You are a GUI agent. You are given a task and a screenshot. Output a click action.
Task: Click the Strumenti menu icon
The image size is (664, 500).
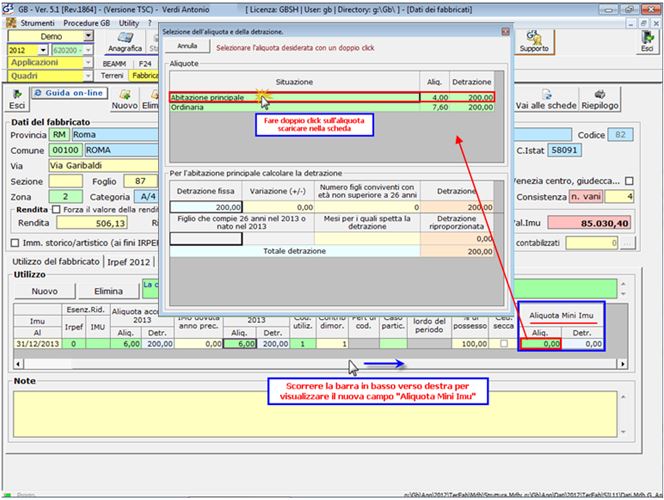11,23
